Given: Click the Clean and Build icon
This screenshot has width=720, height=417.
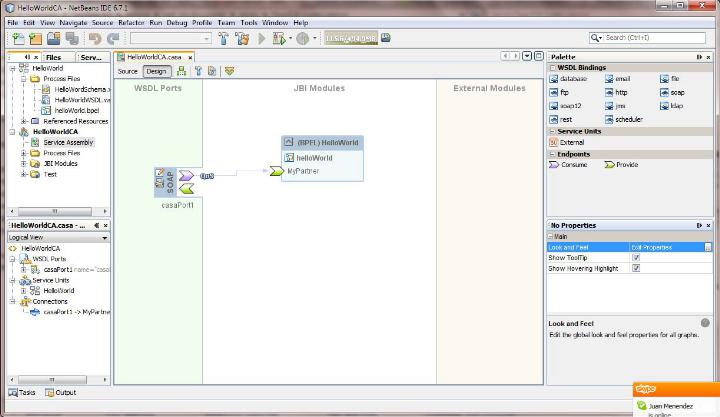Looking at the screenshot, I should [x=242, y=39].
